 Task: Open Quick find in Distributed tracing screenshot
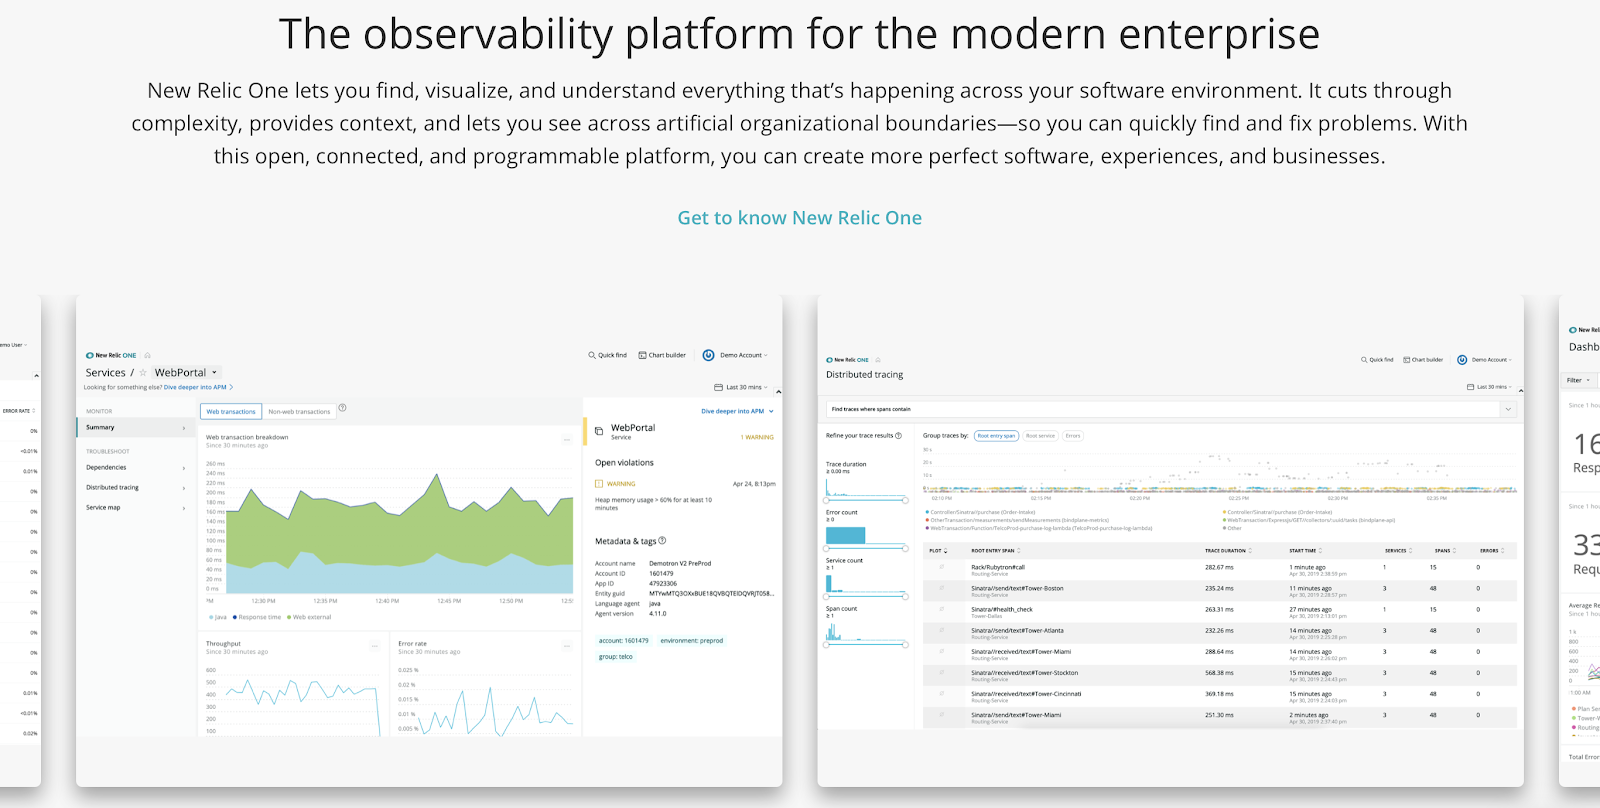tap(1377, 360)
